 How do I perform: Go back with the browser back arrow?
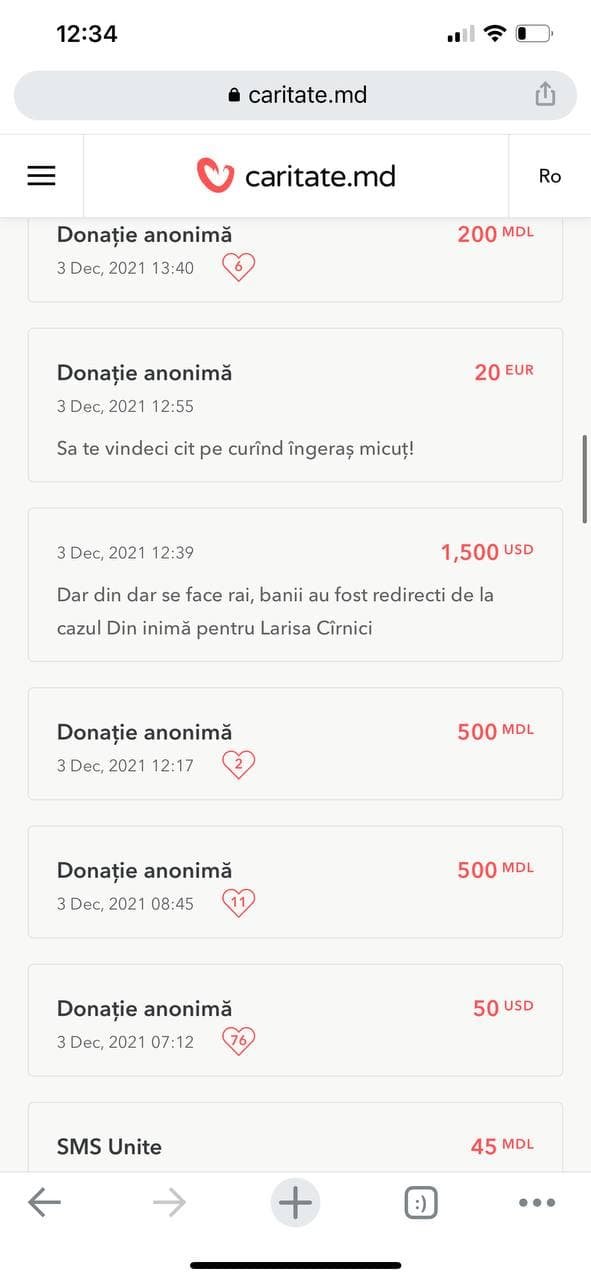(44, 1202)
